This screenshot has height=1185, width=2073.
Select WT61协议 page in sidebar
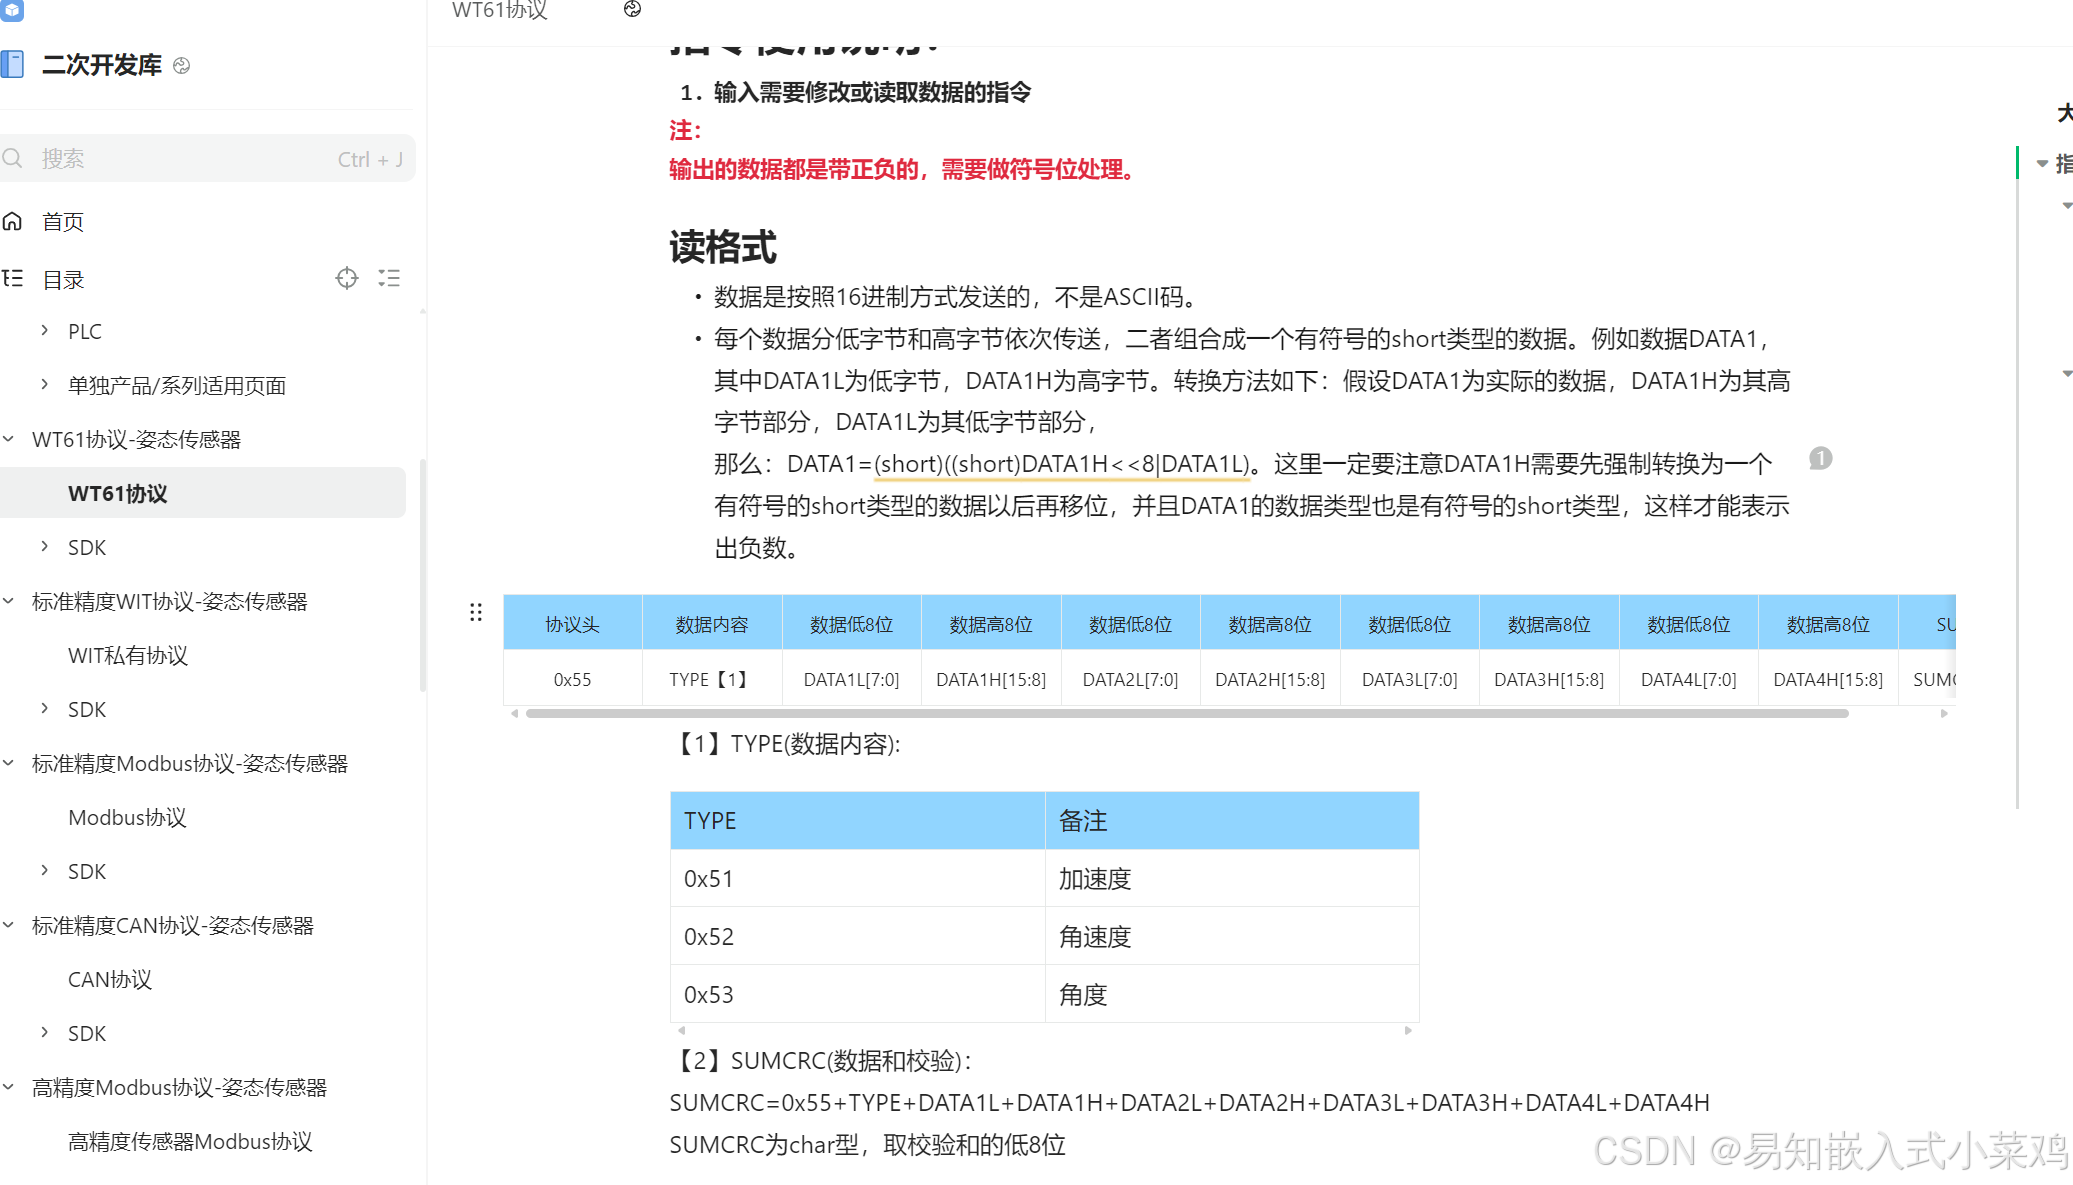point(118,493)
